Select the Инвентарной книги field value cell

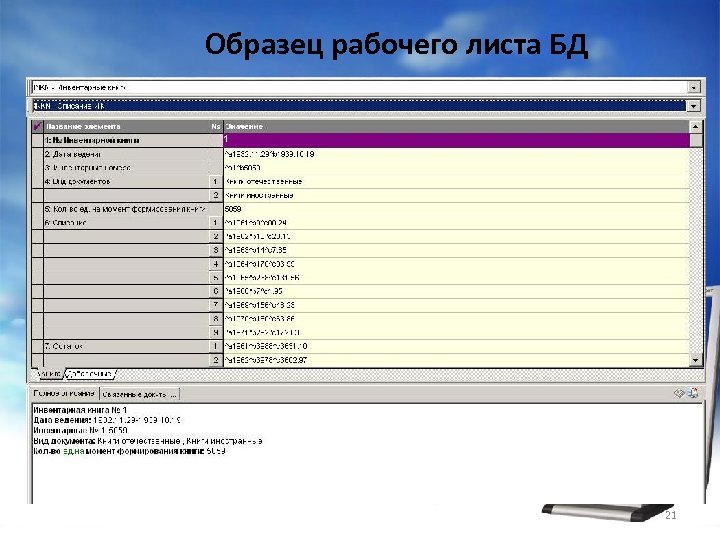pos(456,140)
